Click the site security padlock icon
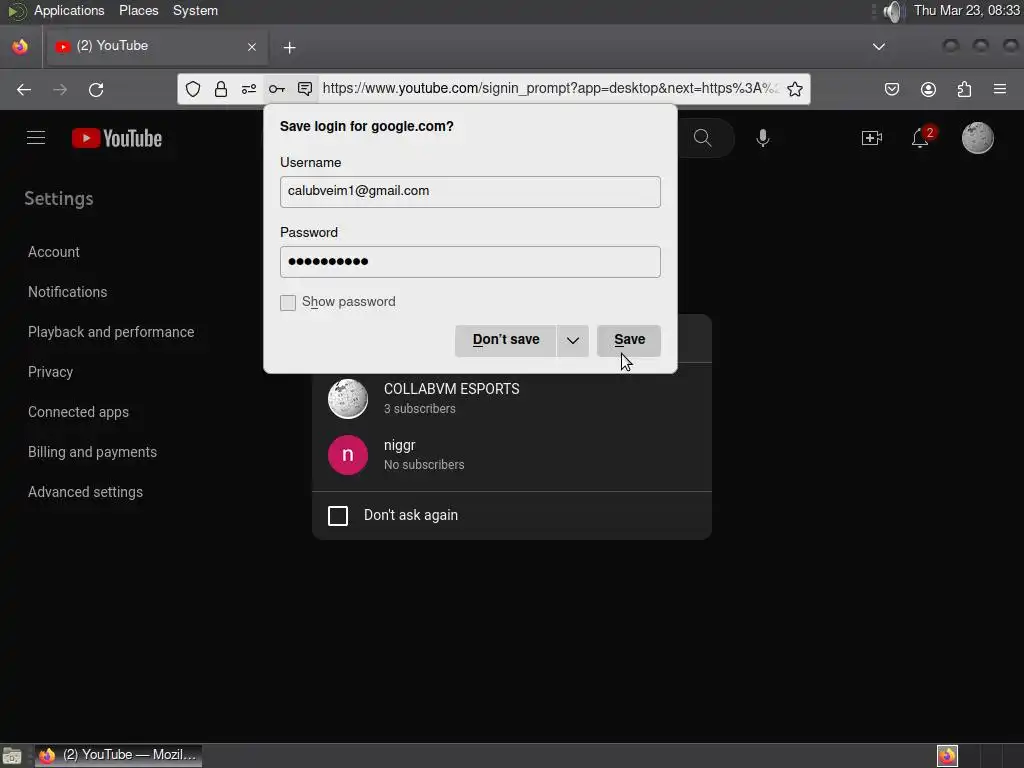The height and width of the screenshot is (768, 1024). coord(221,89)
